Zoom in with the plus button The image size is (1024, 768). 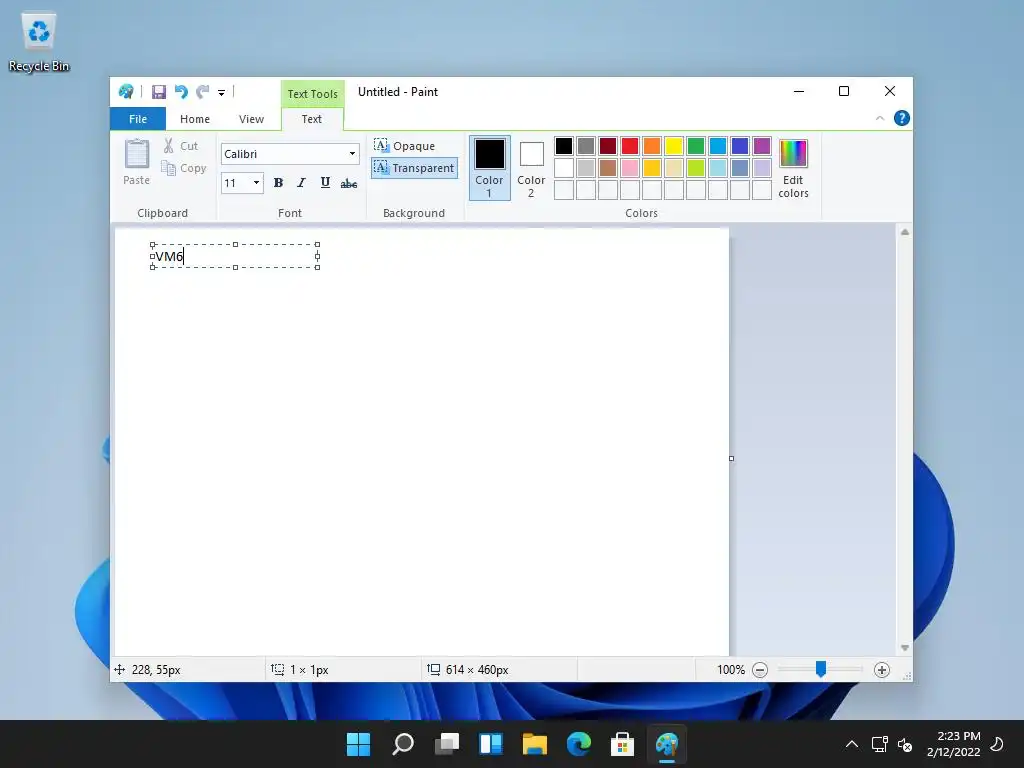point(882,670)
